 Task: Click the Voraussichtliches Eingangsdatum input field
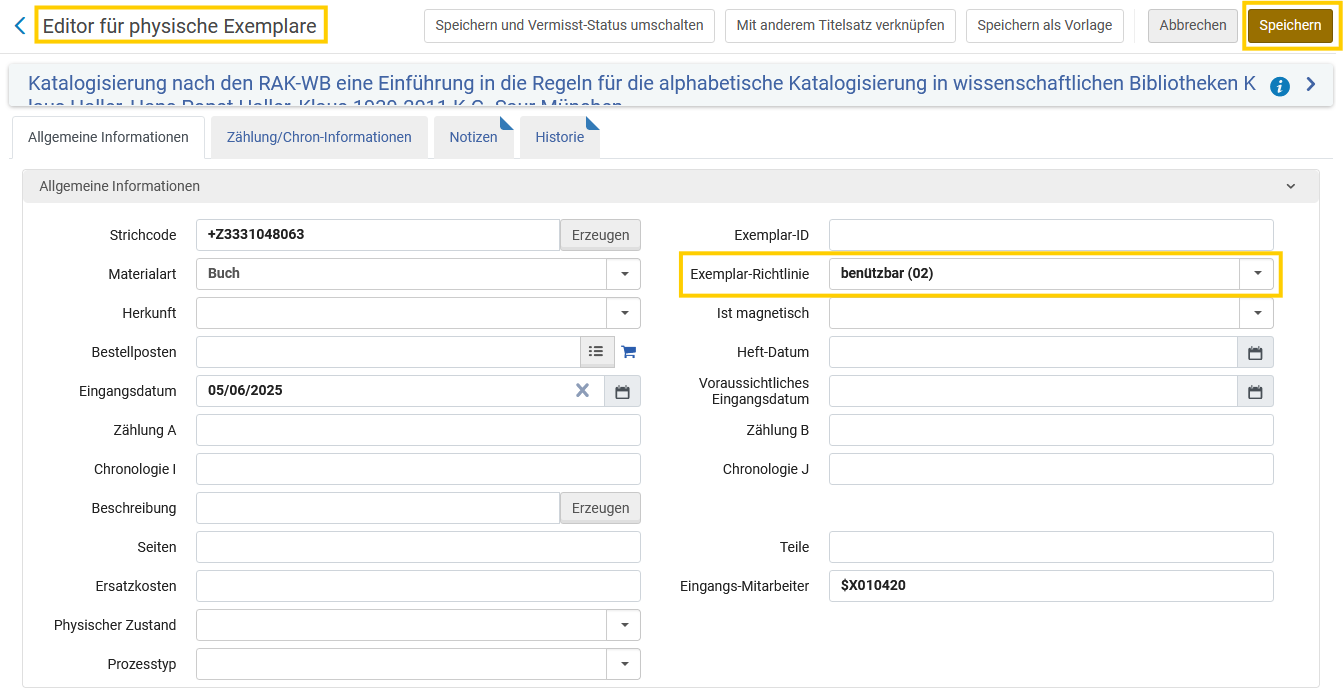[1033, 391]
